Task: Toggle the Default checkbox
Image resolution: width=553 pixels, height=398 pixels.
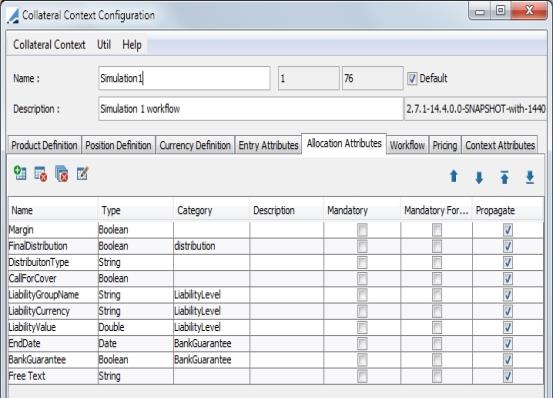Action: [x=412, y=78]
